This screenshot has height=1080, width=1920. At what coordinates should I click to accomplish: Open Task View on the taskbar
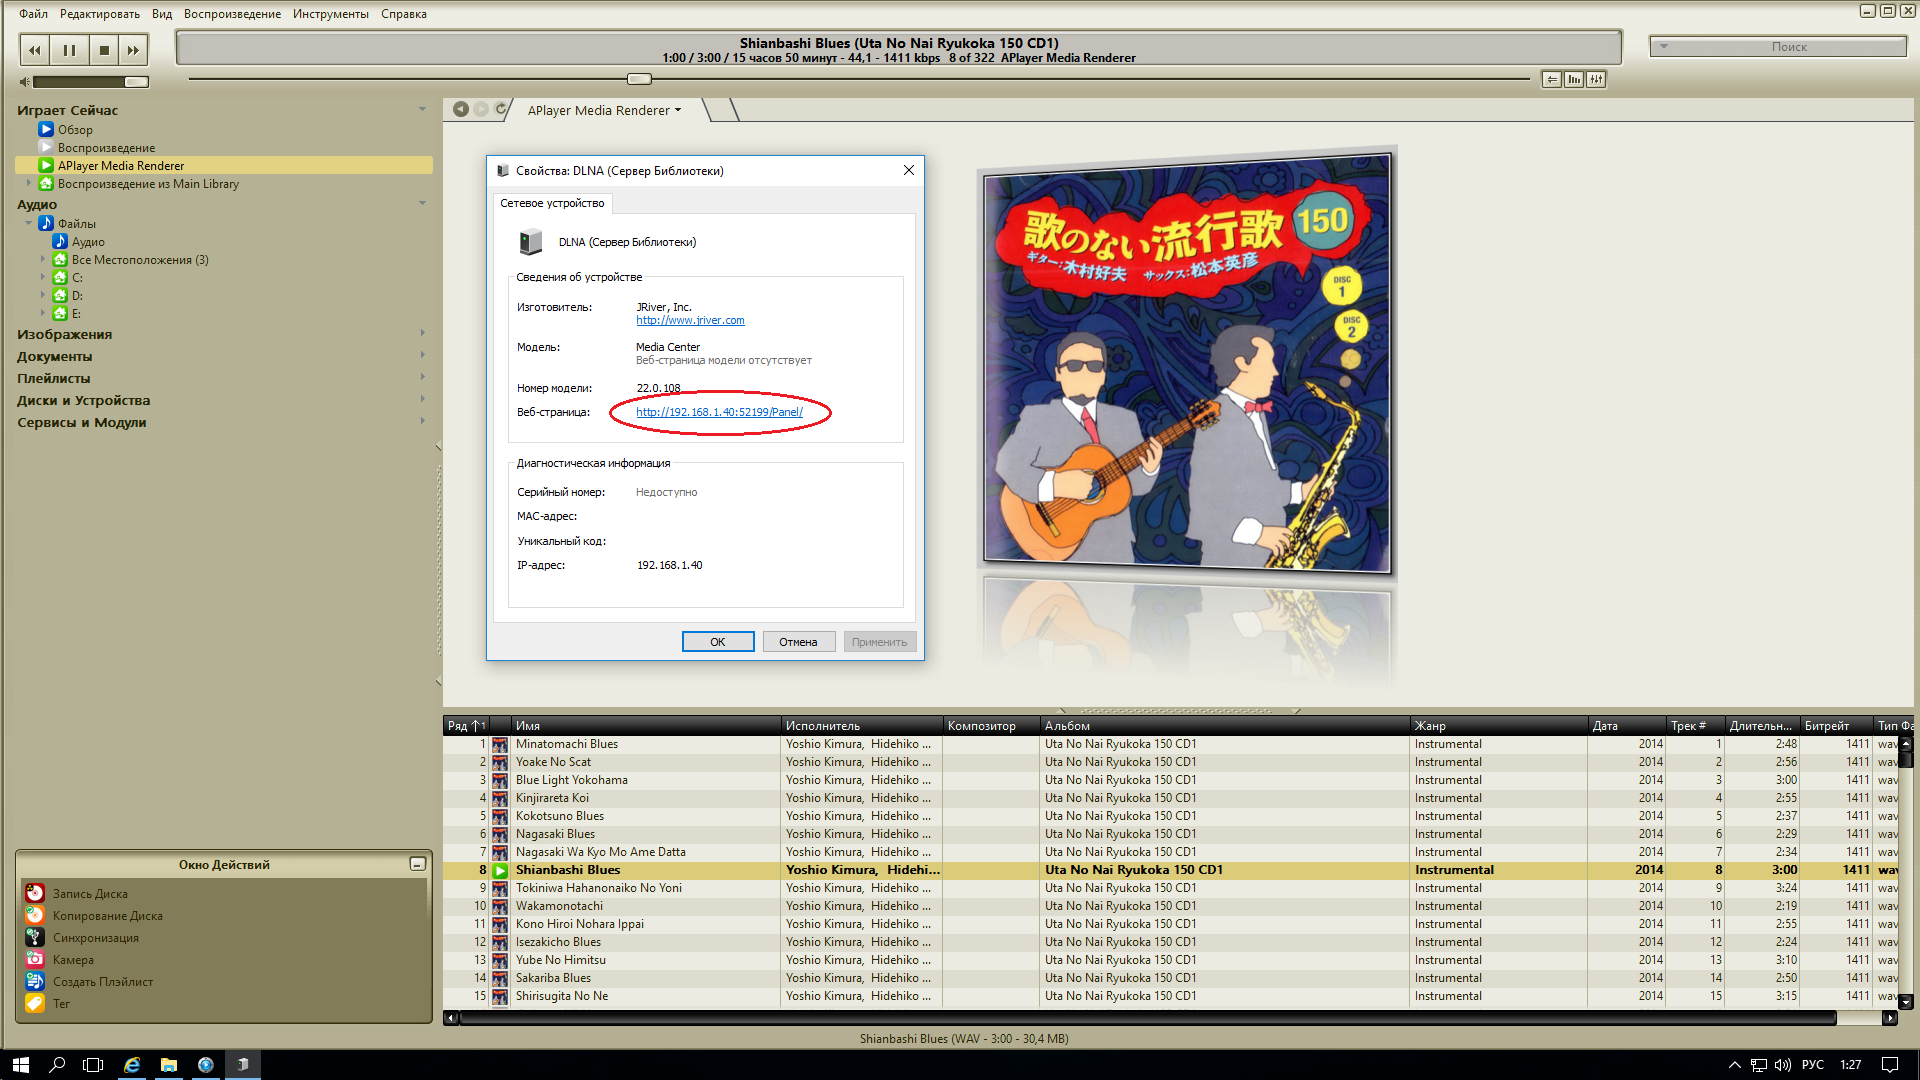coord(93,1065)
